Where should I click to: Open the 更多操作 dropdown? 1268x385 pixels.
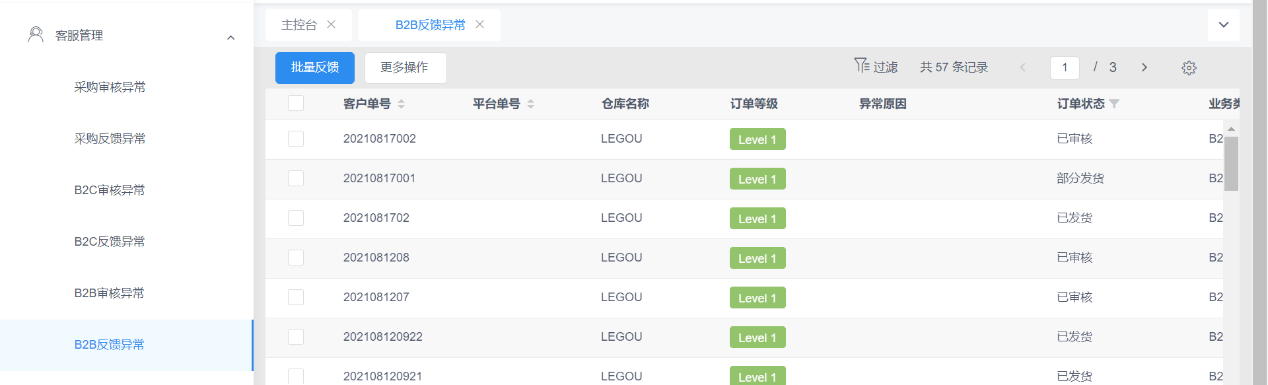click(x=405, y=68)
